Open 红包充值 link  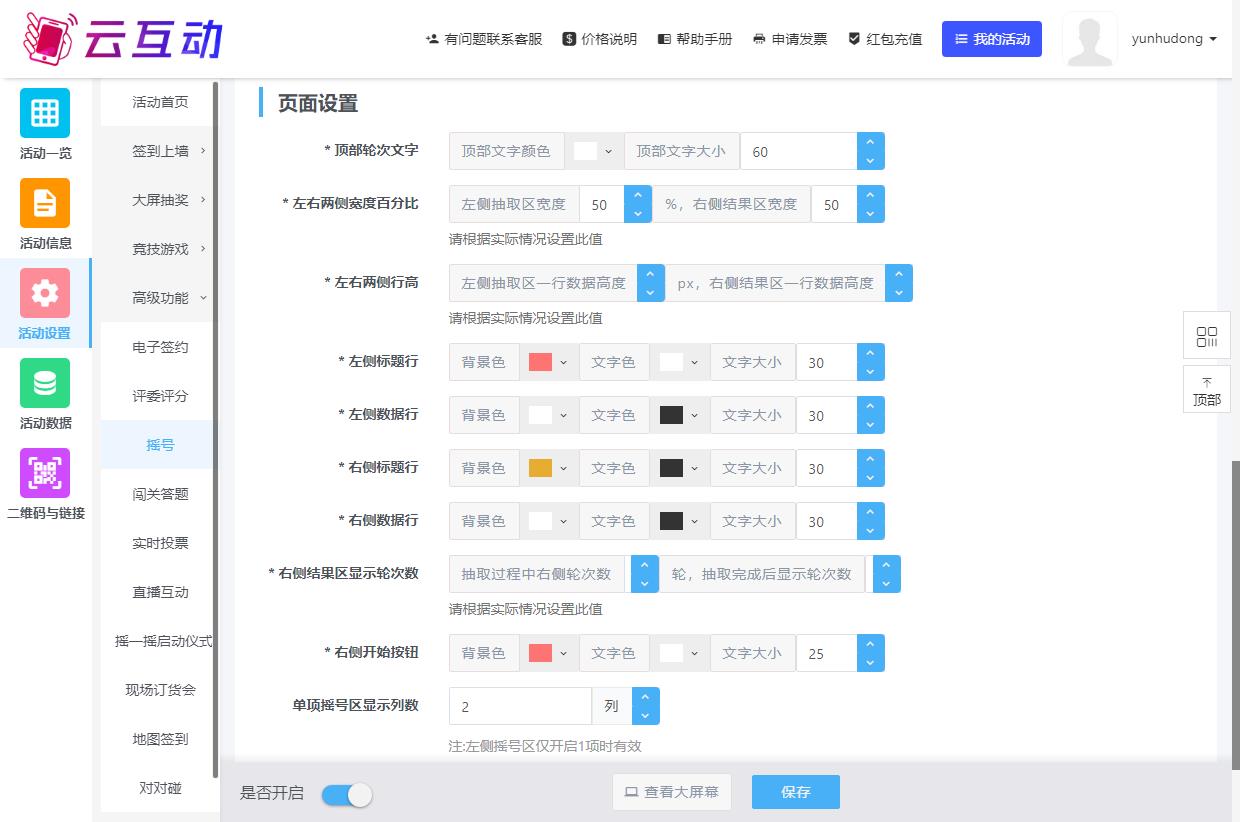point(885,39)
